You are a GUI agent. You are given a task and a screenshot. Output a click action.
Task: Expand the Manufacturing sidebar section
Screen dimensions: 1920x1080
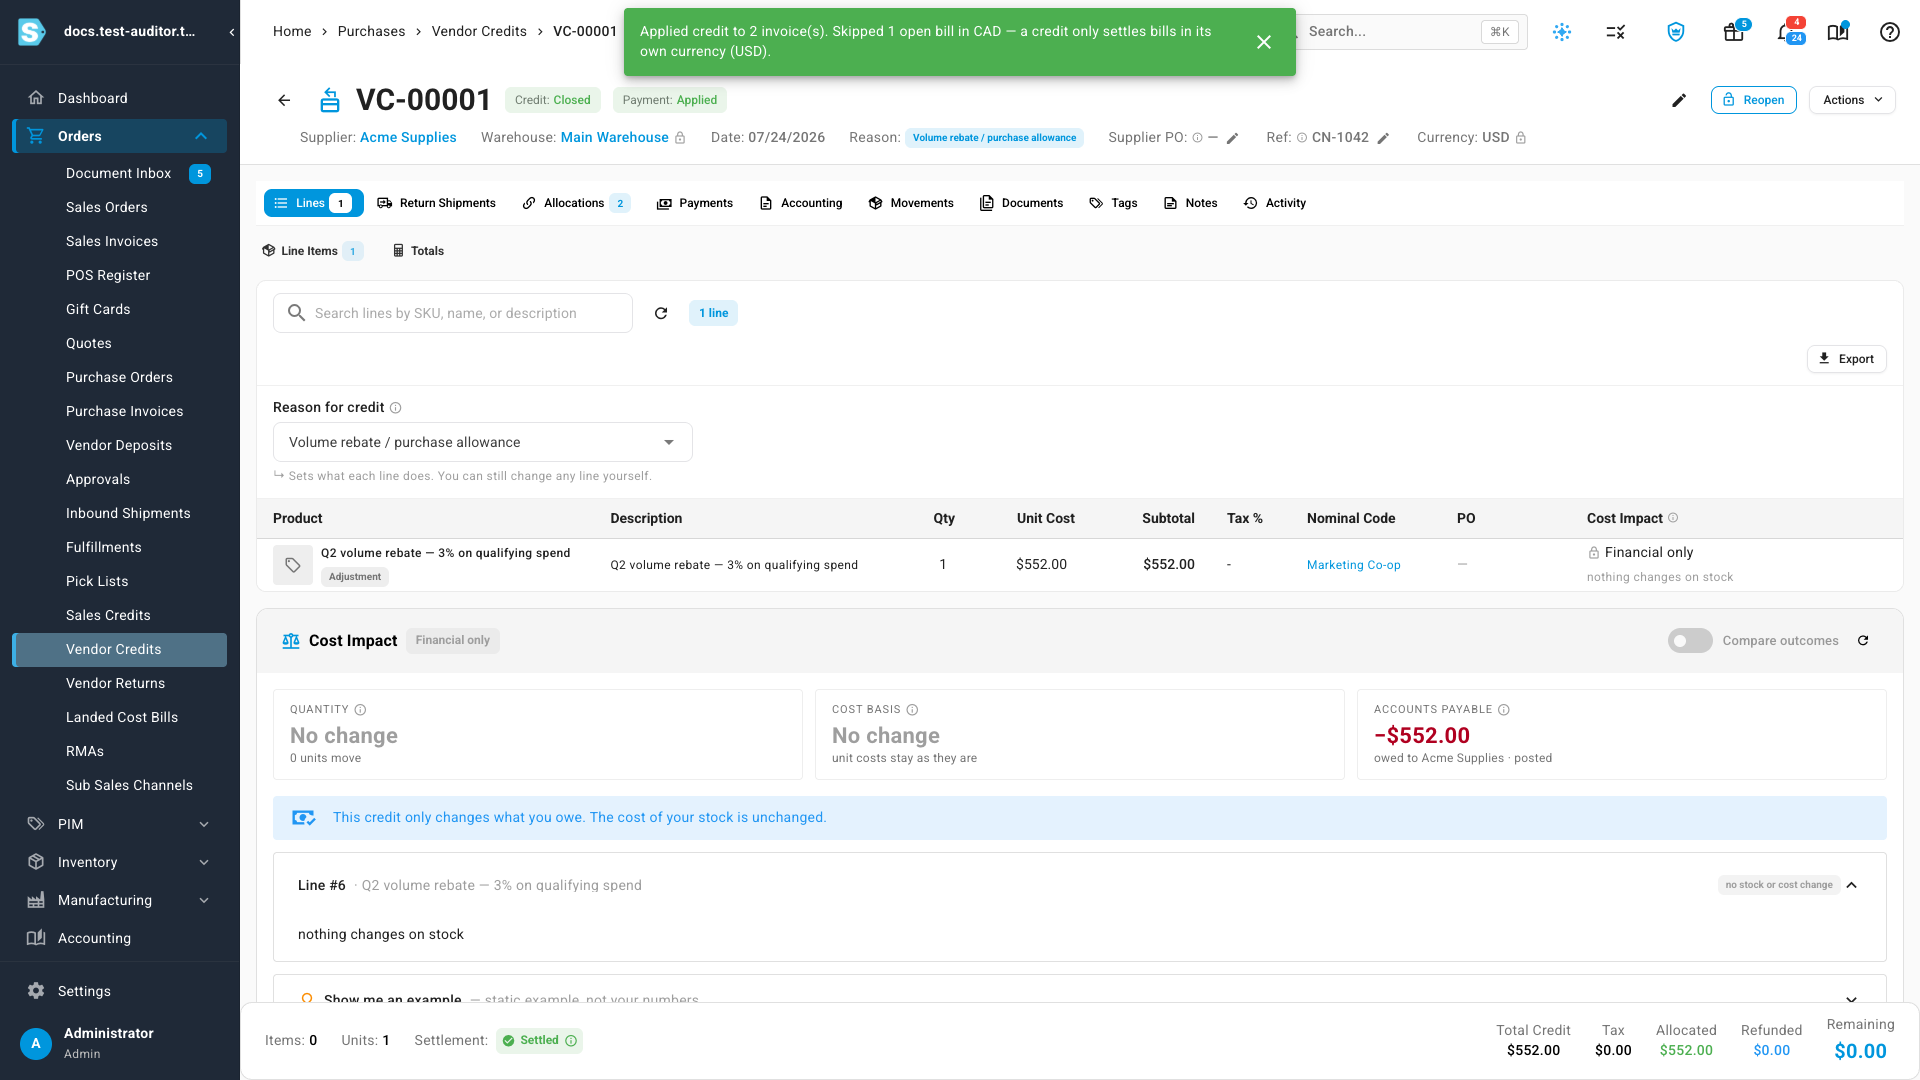[204, 900]
